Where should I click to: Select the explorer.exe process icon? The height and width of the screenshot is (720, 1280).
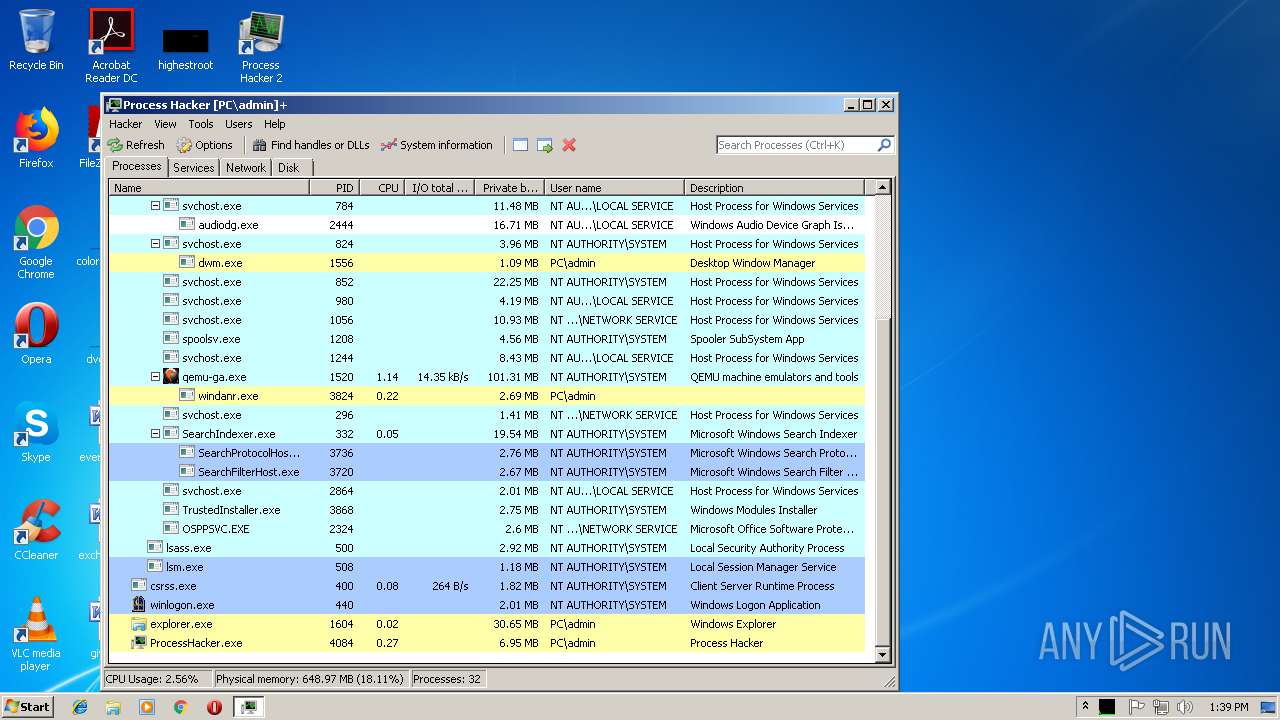click(139, 624)
